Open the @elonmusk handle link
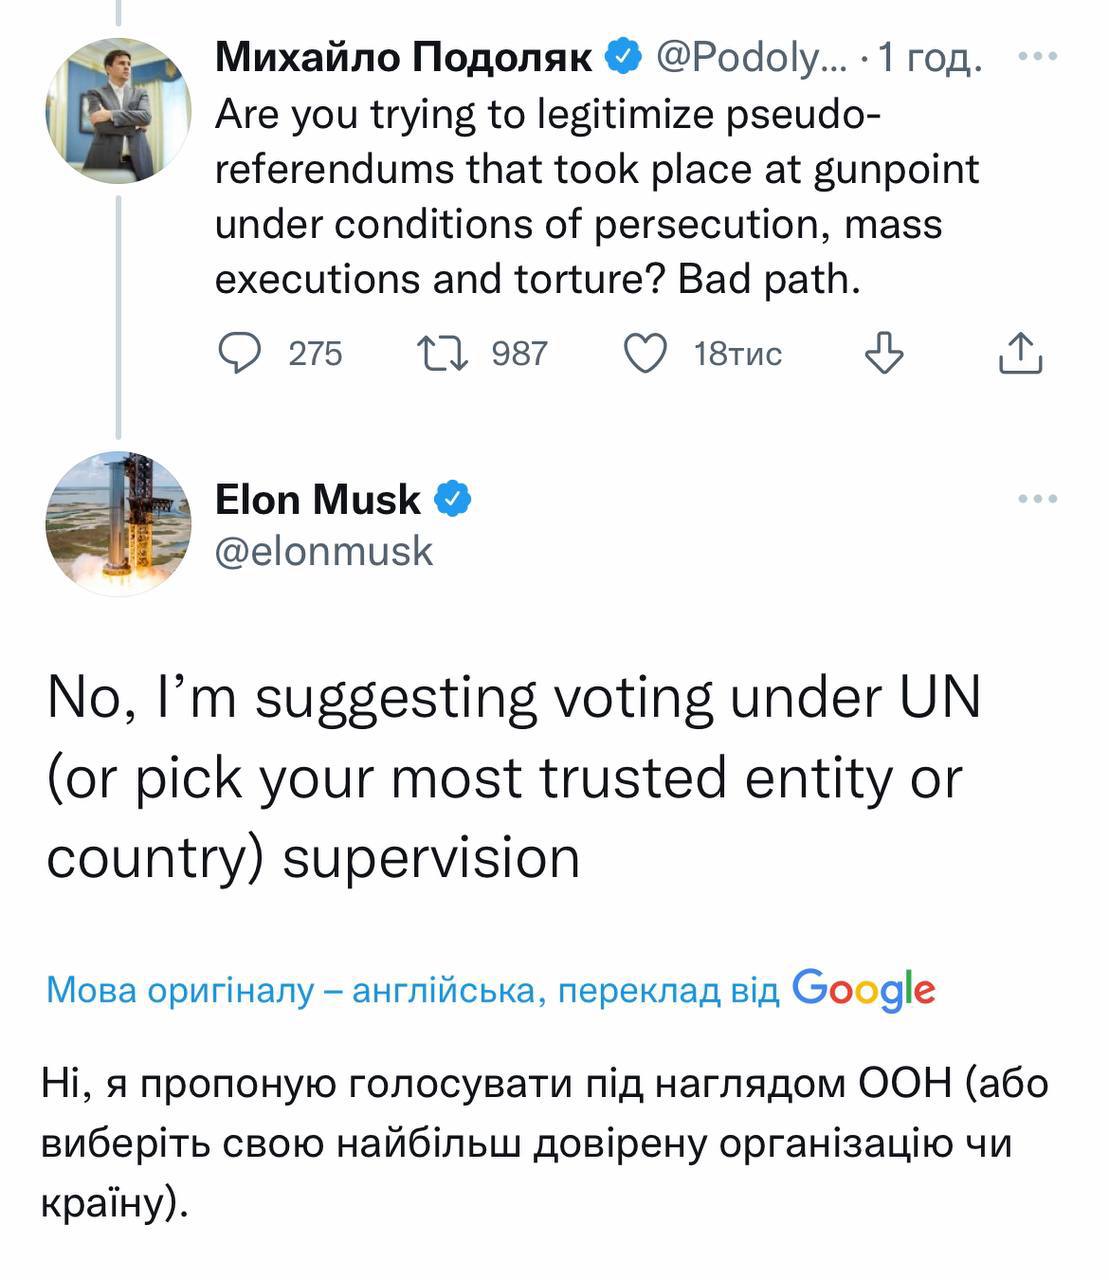 coord(324,551)
